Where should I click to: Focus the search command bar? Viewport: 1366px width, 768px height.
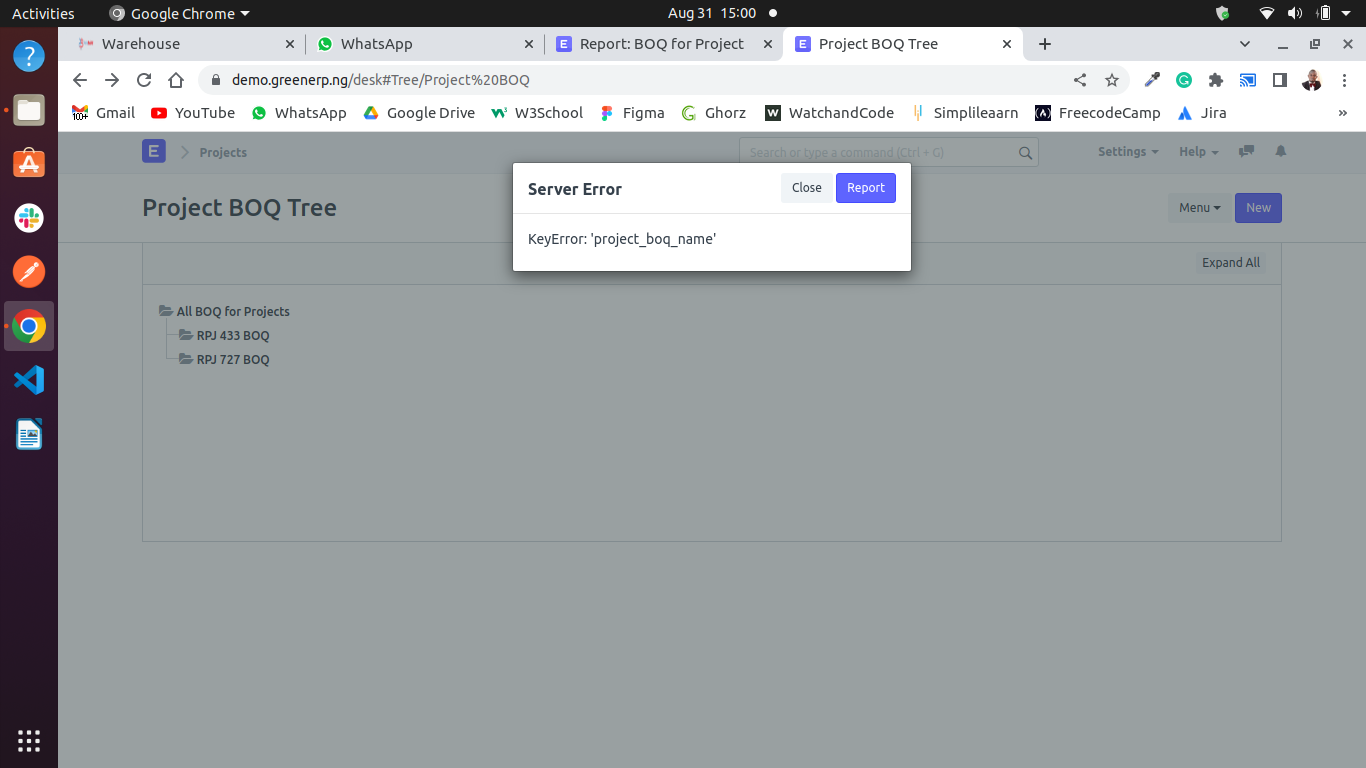click(888, 152)
